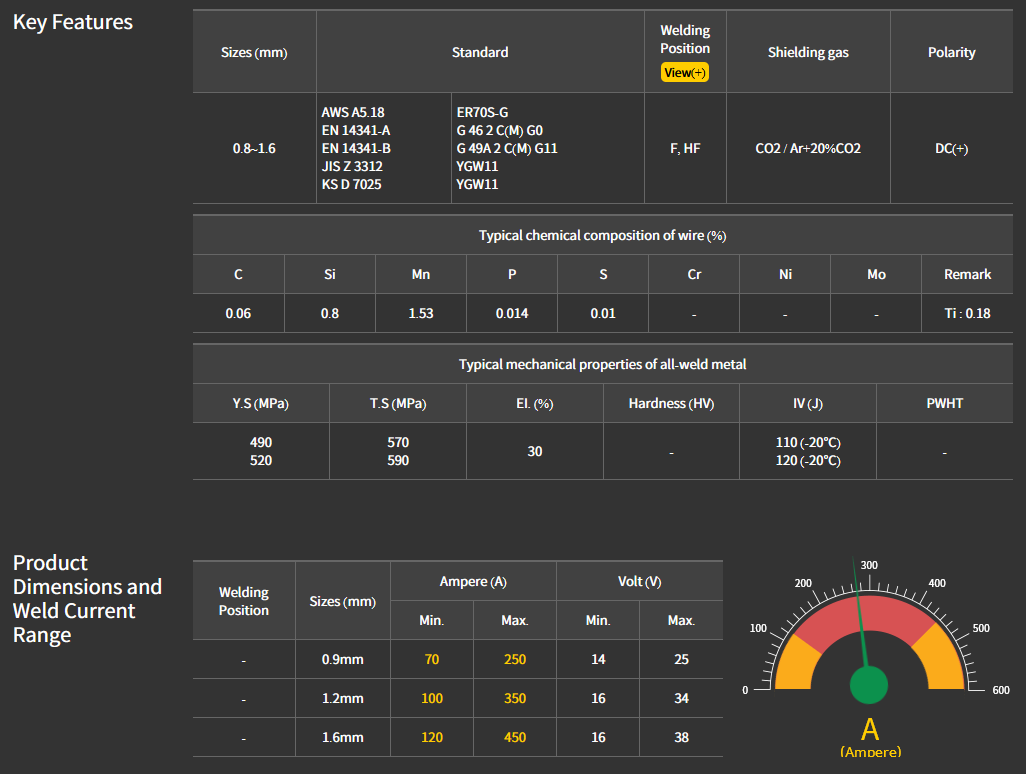Click the red arc of the ampere gauge
Image resolution: width=1026 pixels, height=774 pixels.
pos(868,612)
